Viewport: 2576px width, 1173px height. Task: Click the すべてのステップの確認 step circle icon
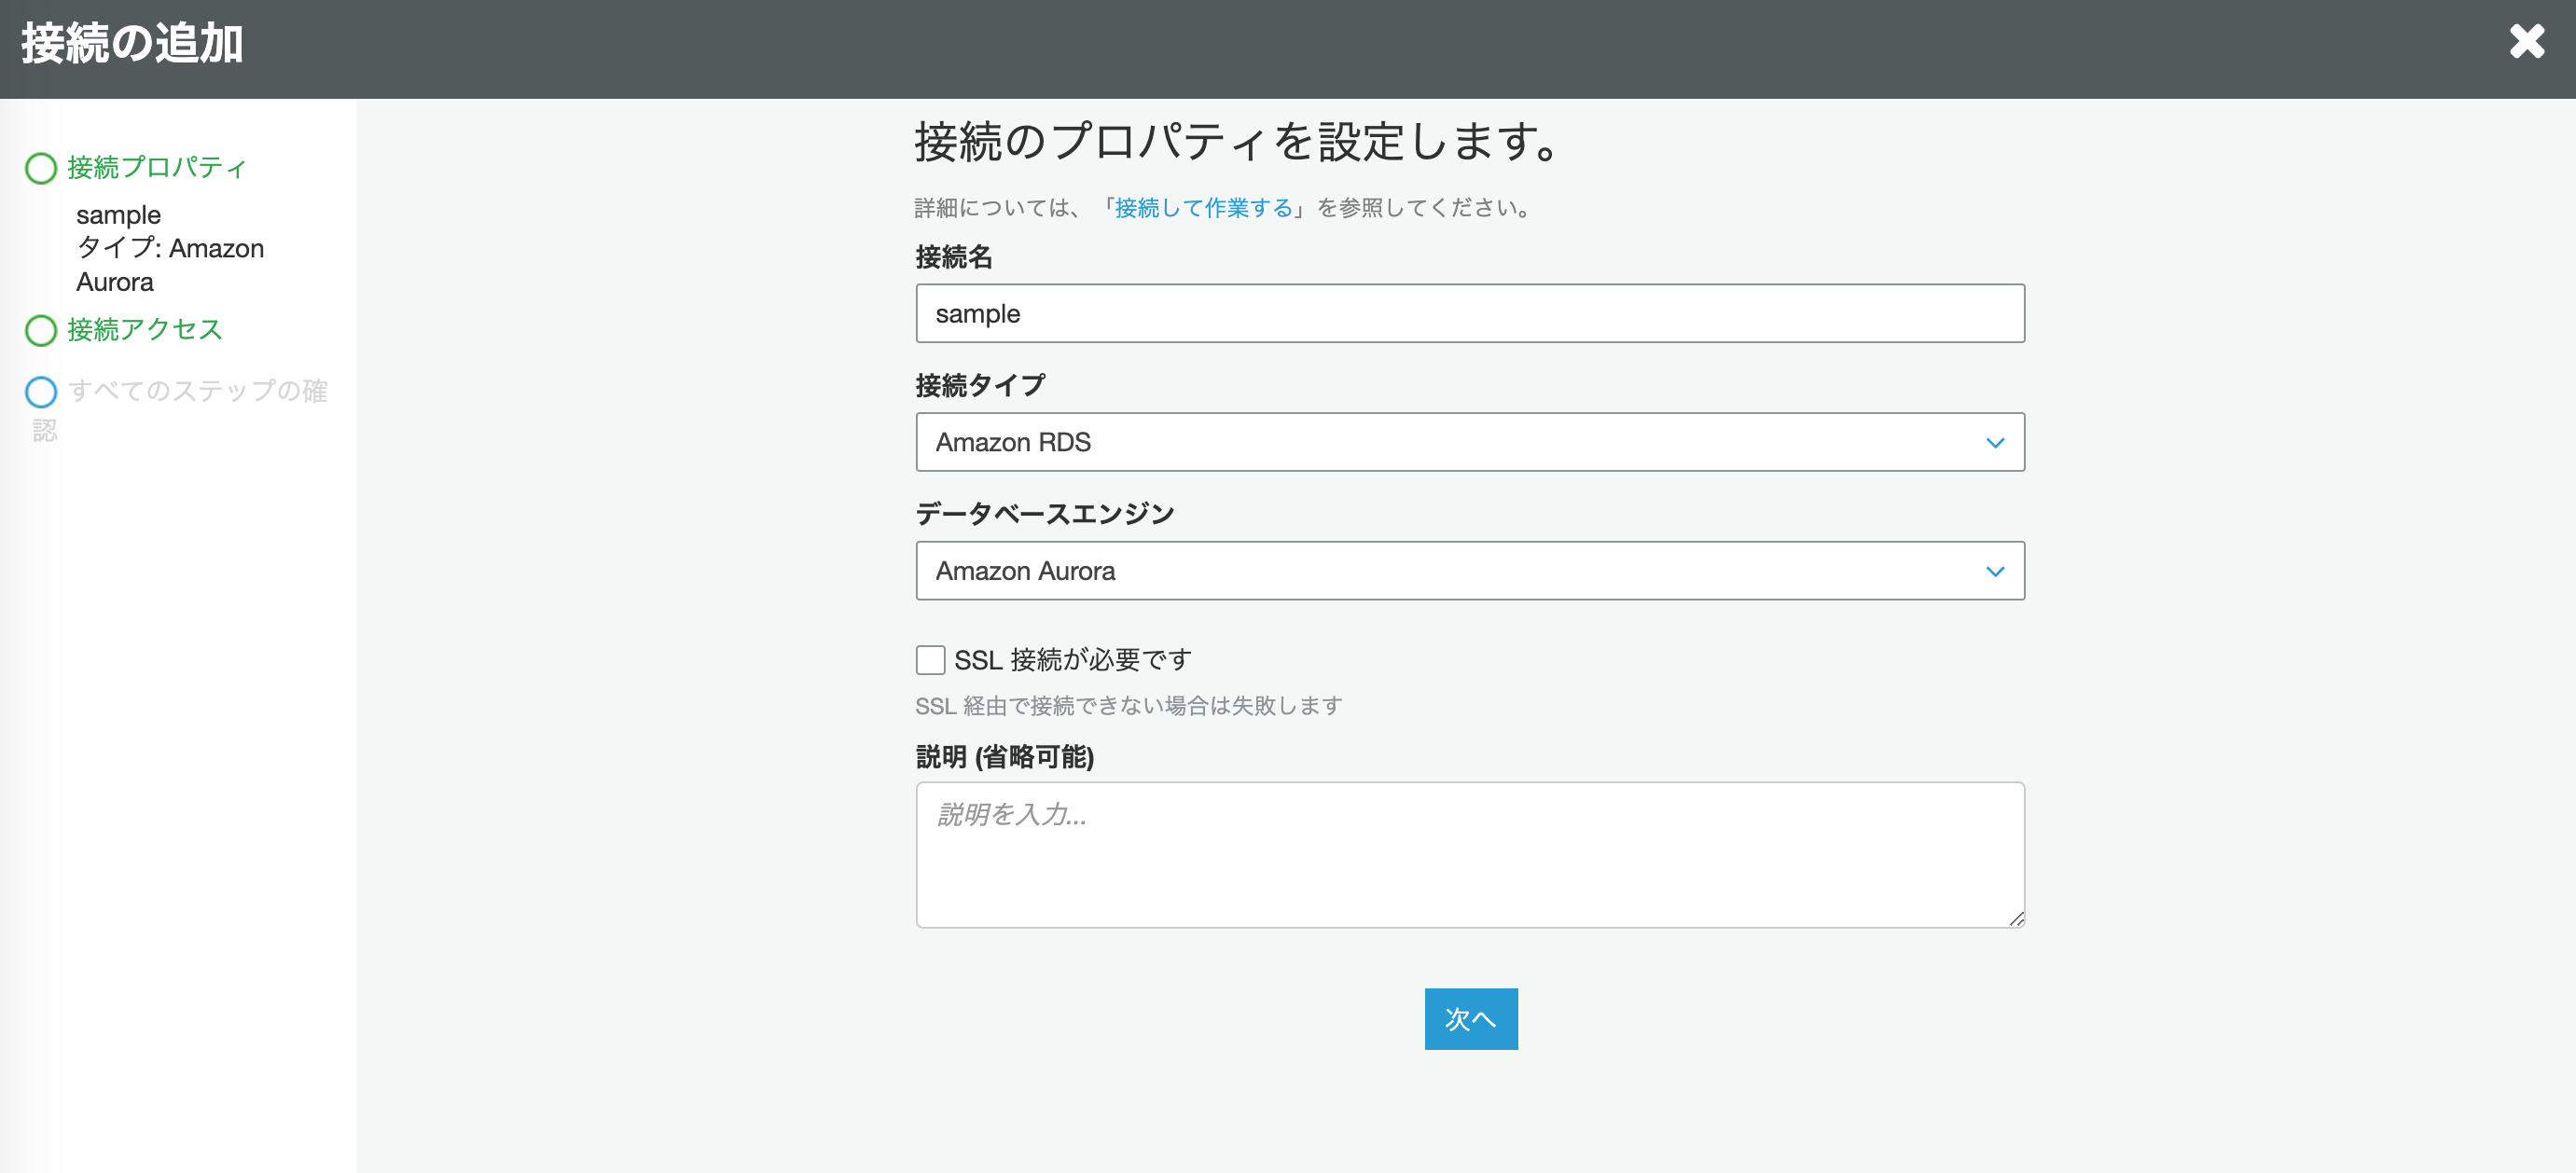[41, 392]
